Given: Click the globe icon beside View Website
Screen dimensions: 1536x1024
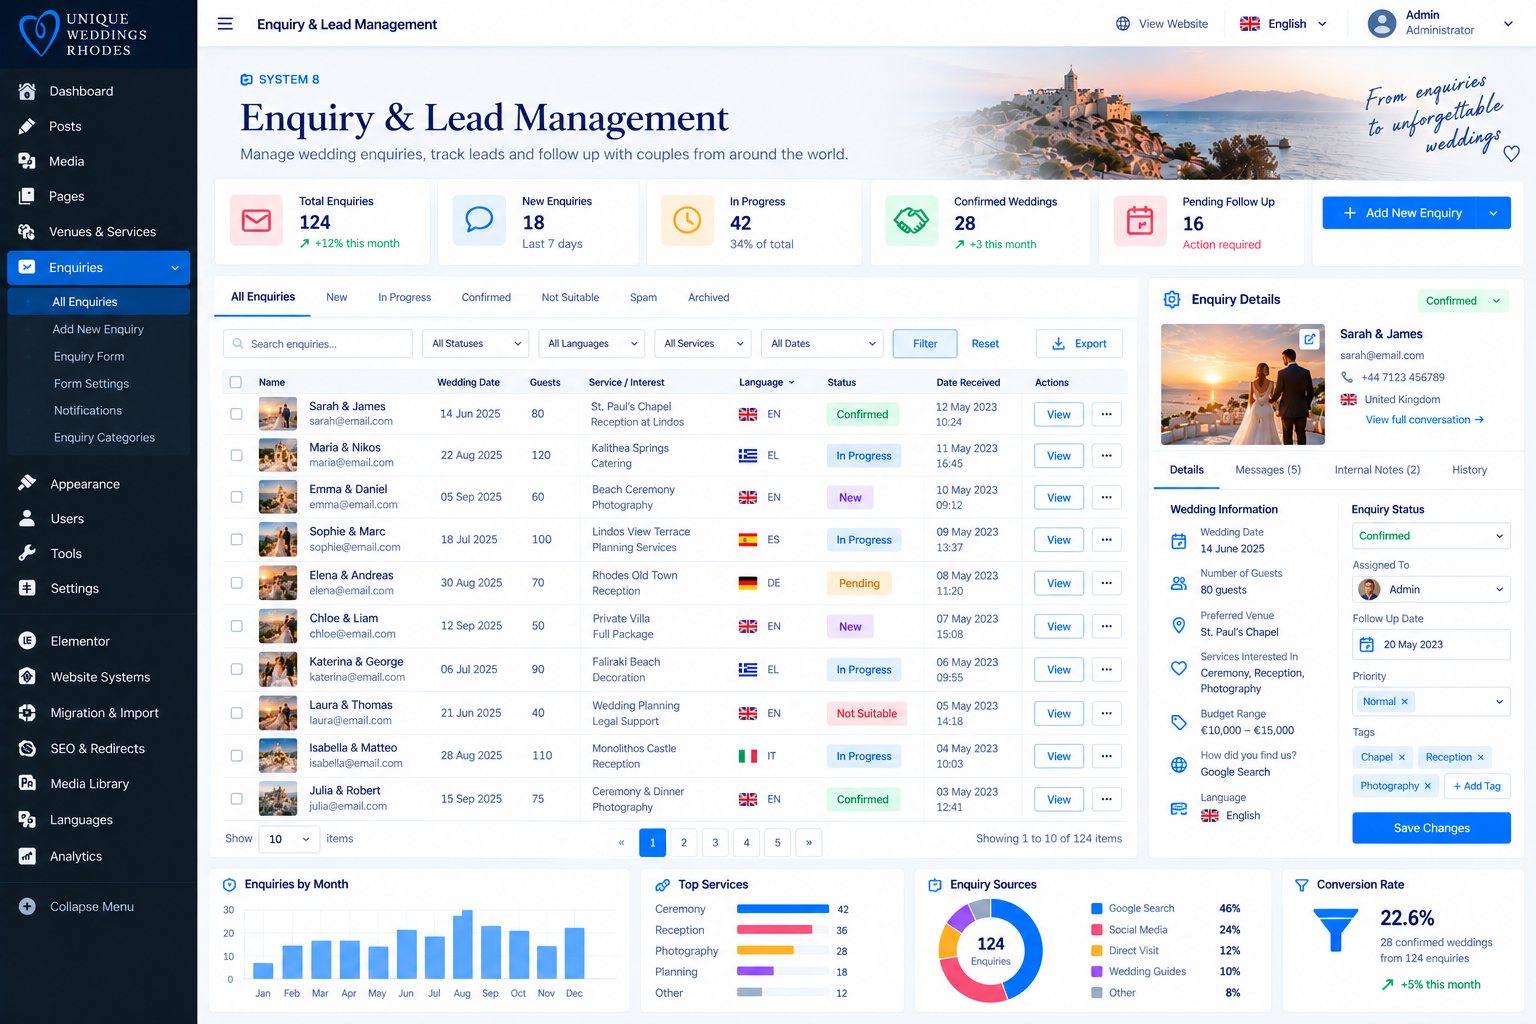Looking at the screenshot, I should click(x=1123, y=24).
